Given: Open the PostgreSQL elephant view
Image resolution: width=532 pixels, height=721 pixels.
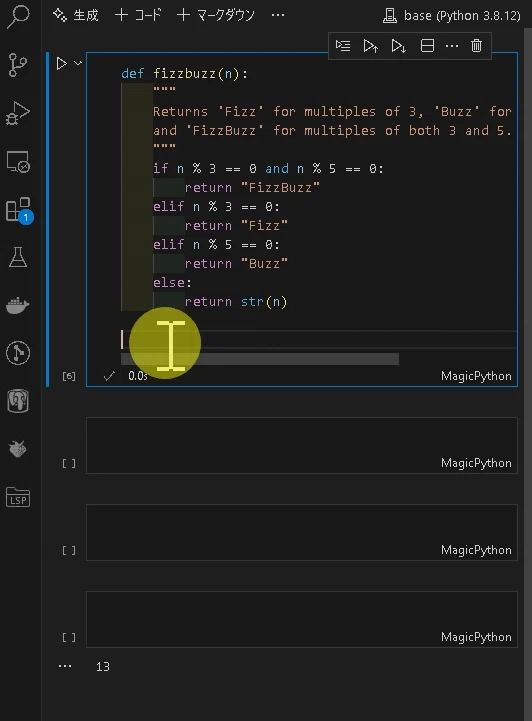Looking at the screenshot, I should [18, 401].
